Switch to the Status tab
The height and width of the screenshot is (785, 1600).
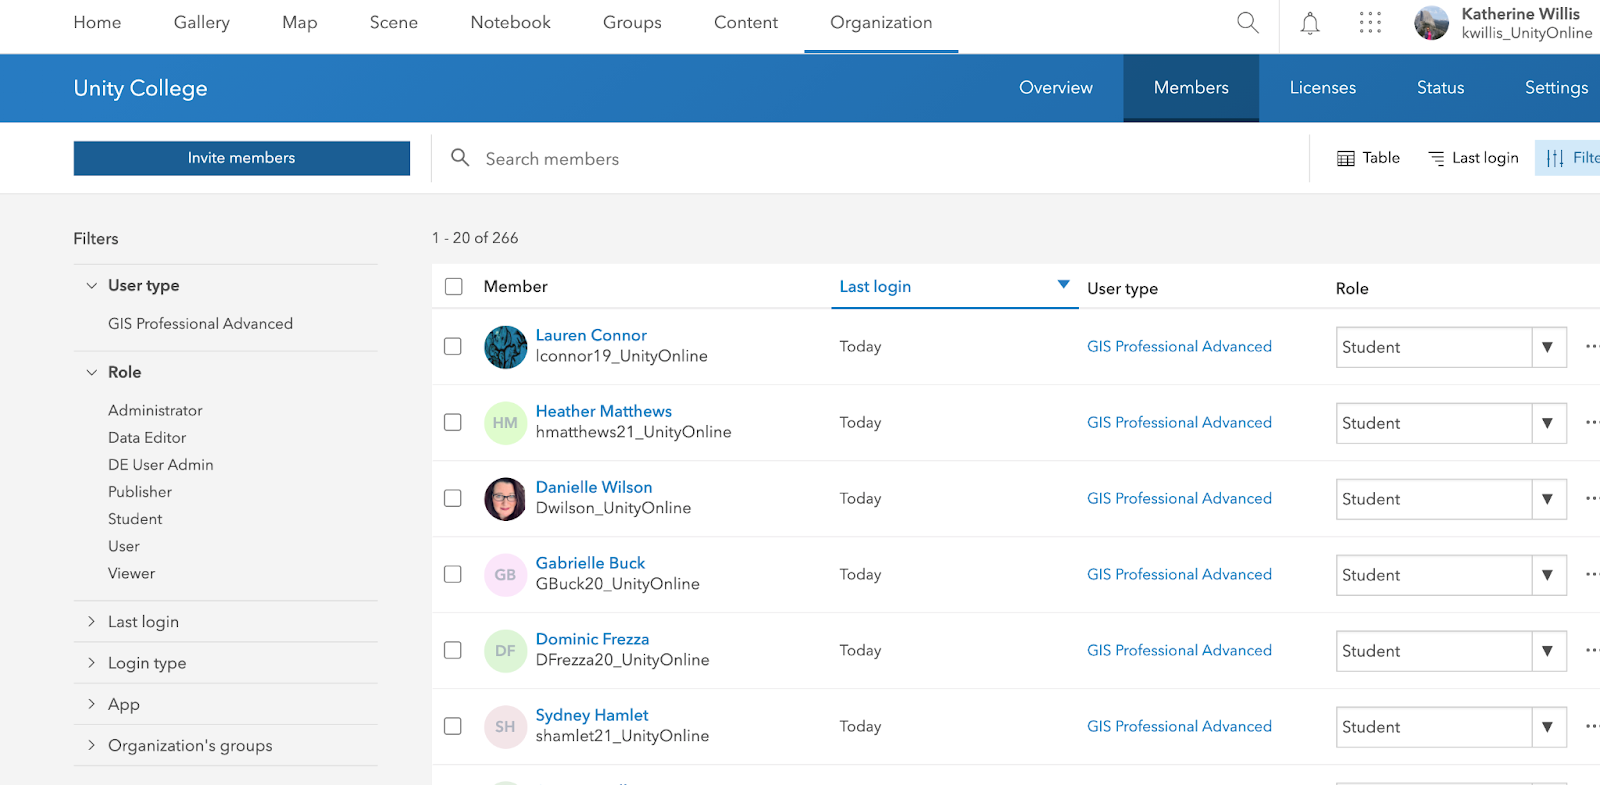[x=1440, y=88]
